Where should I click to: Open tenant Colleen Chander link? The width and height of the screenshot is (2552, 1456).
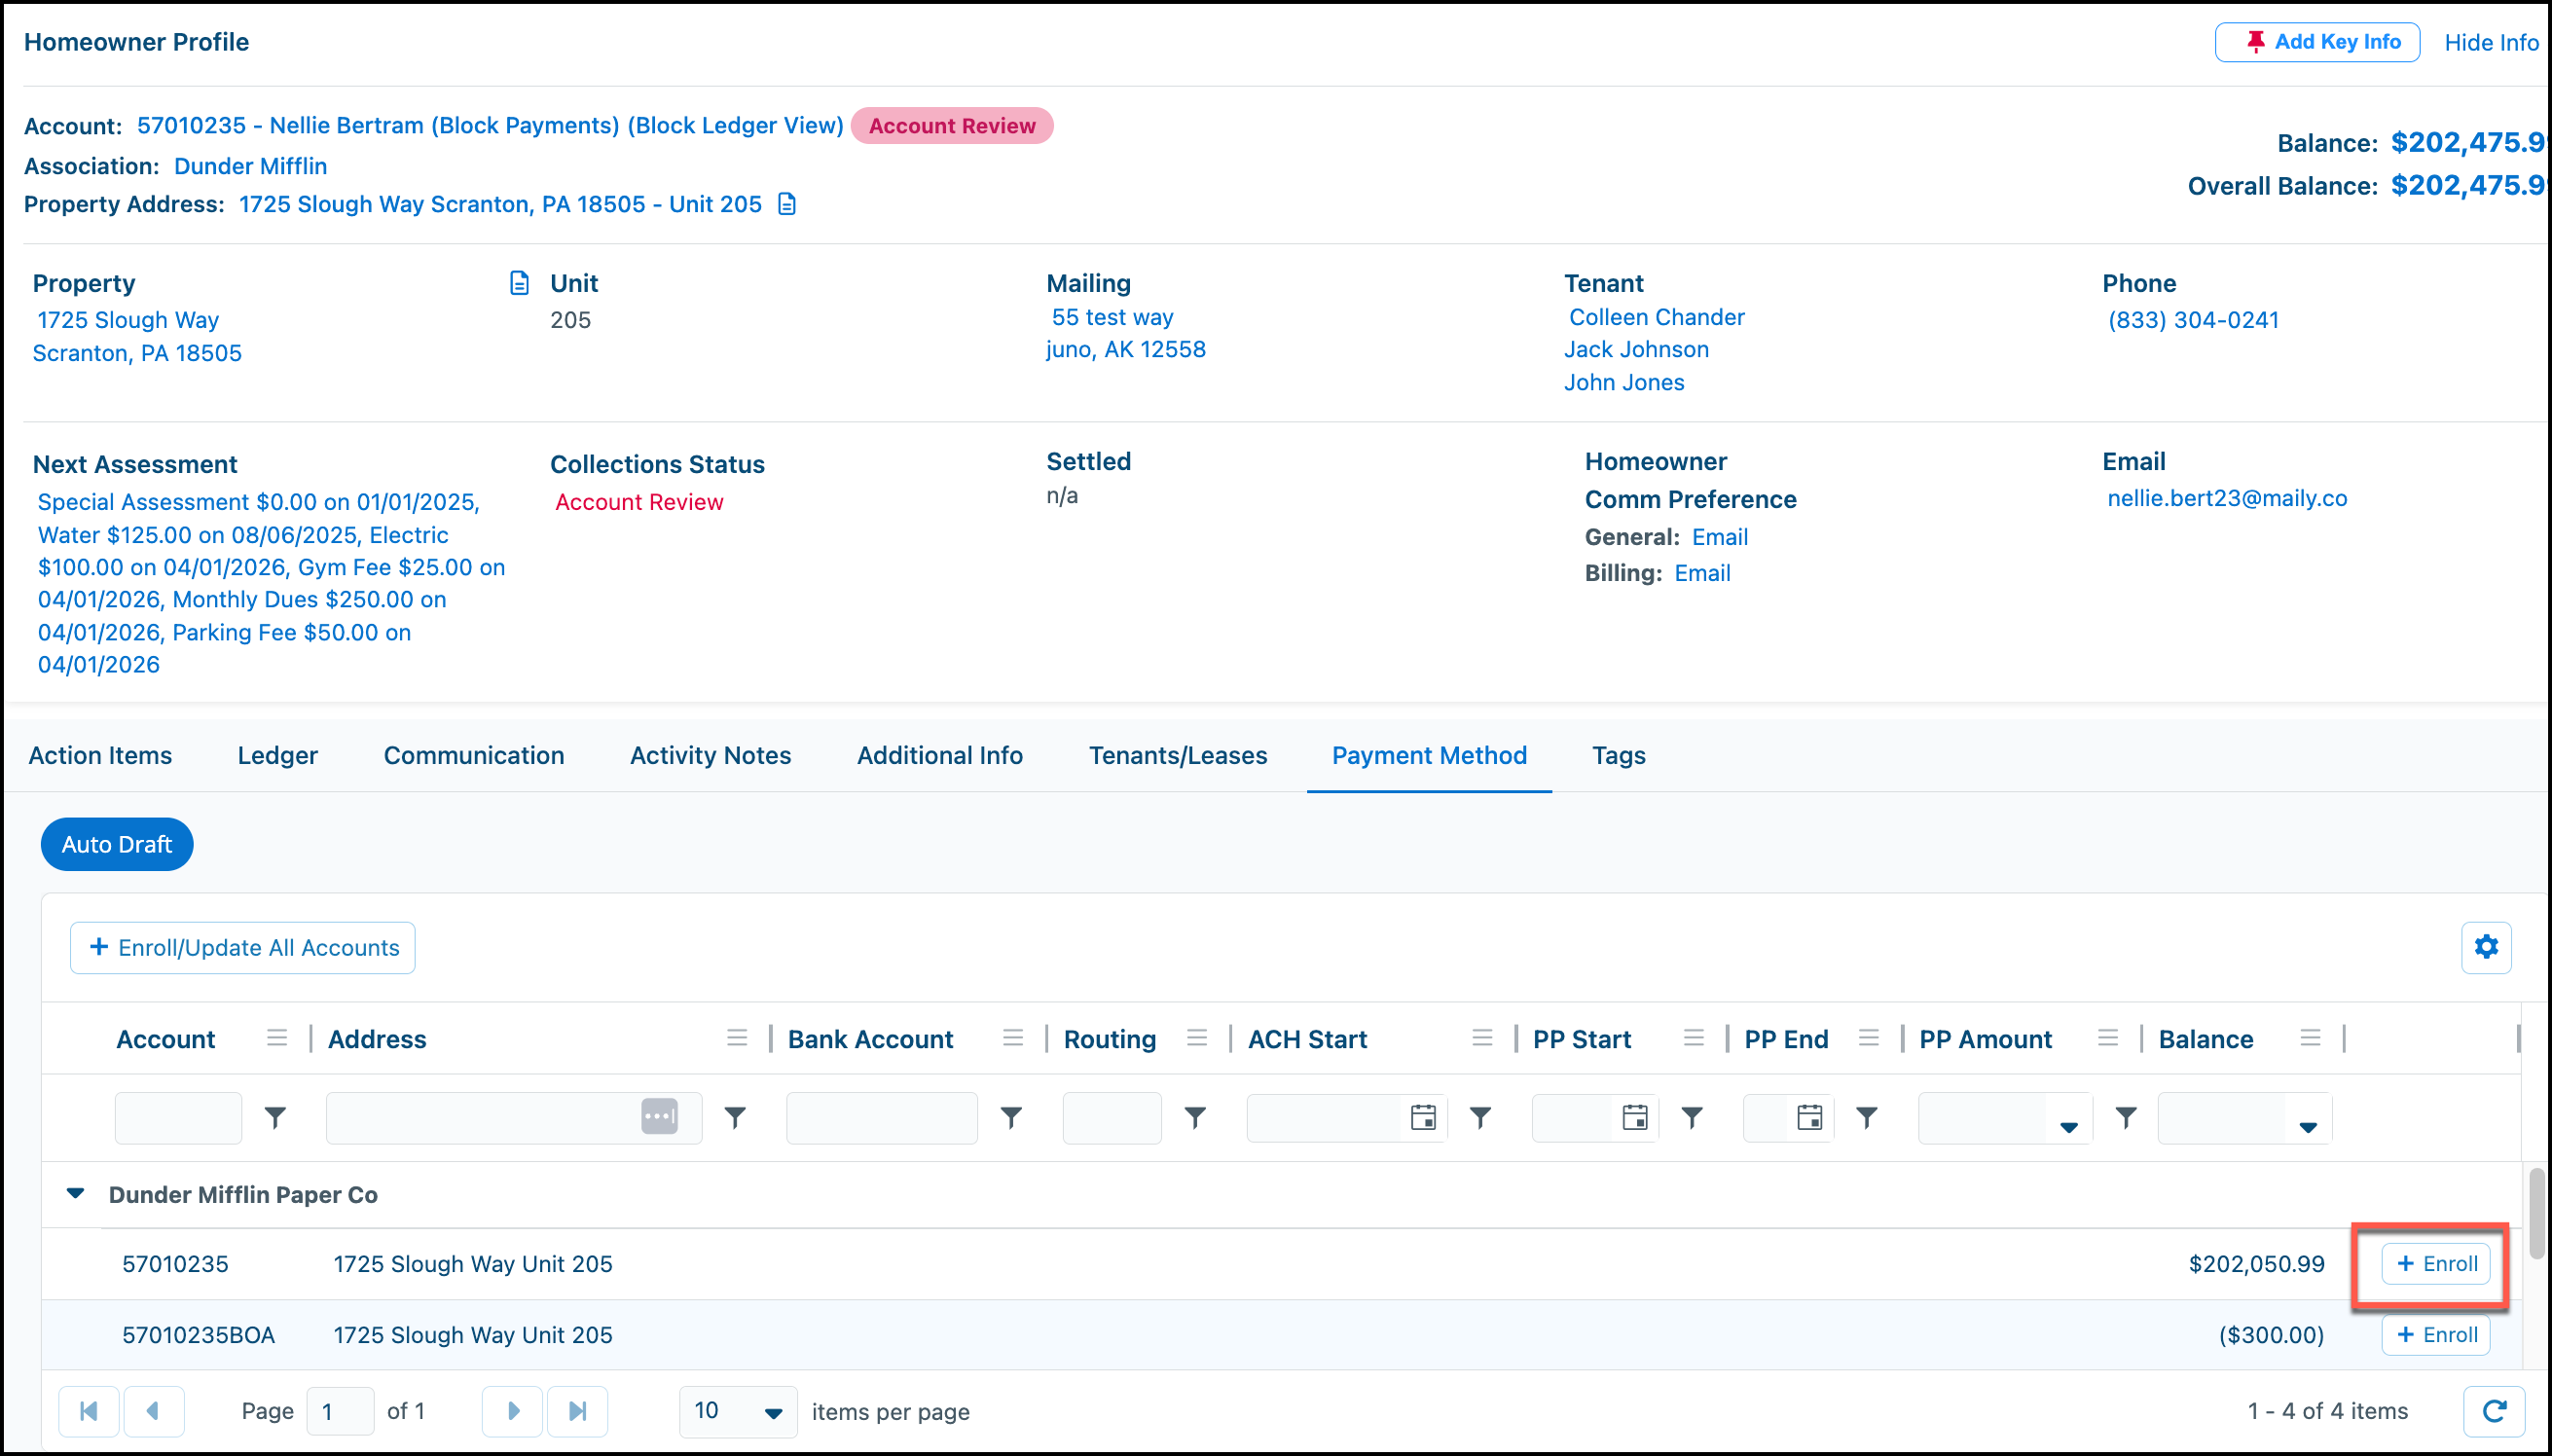pyautogui.click(x=1656, y=317)
